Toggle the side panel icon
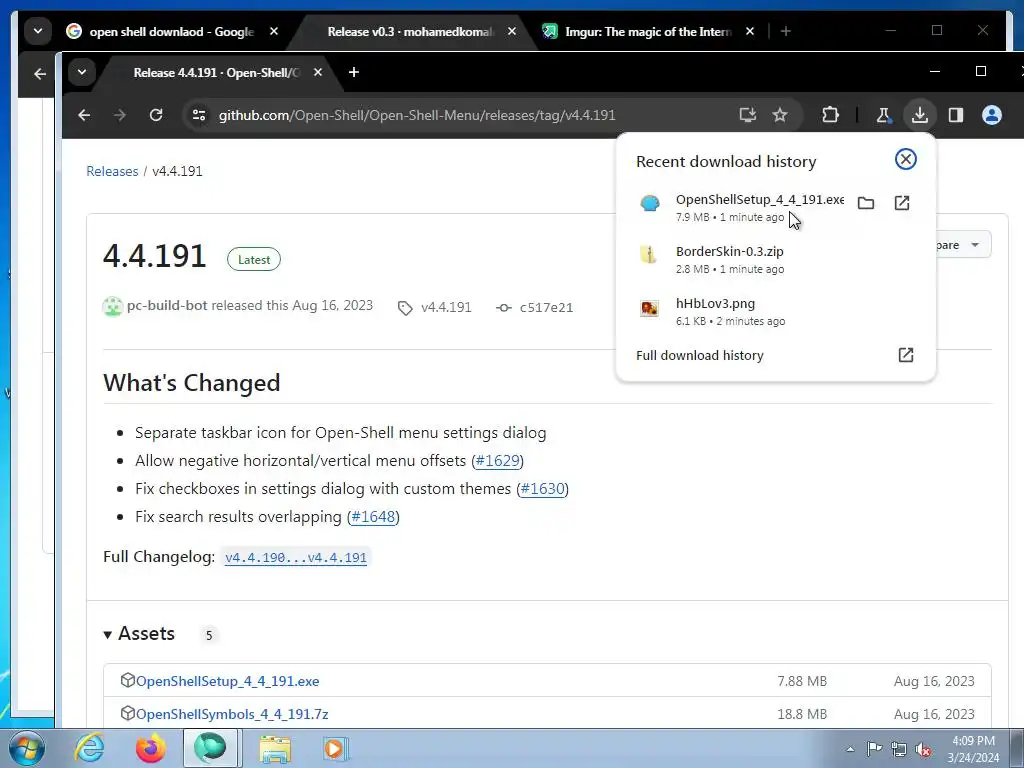The height and width of the screenshot is (768, 1024). (x=955, y=115)
